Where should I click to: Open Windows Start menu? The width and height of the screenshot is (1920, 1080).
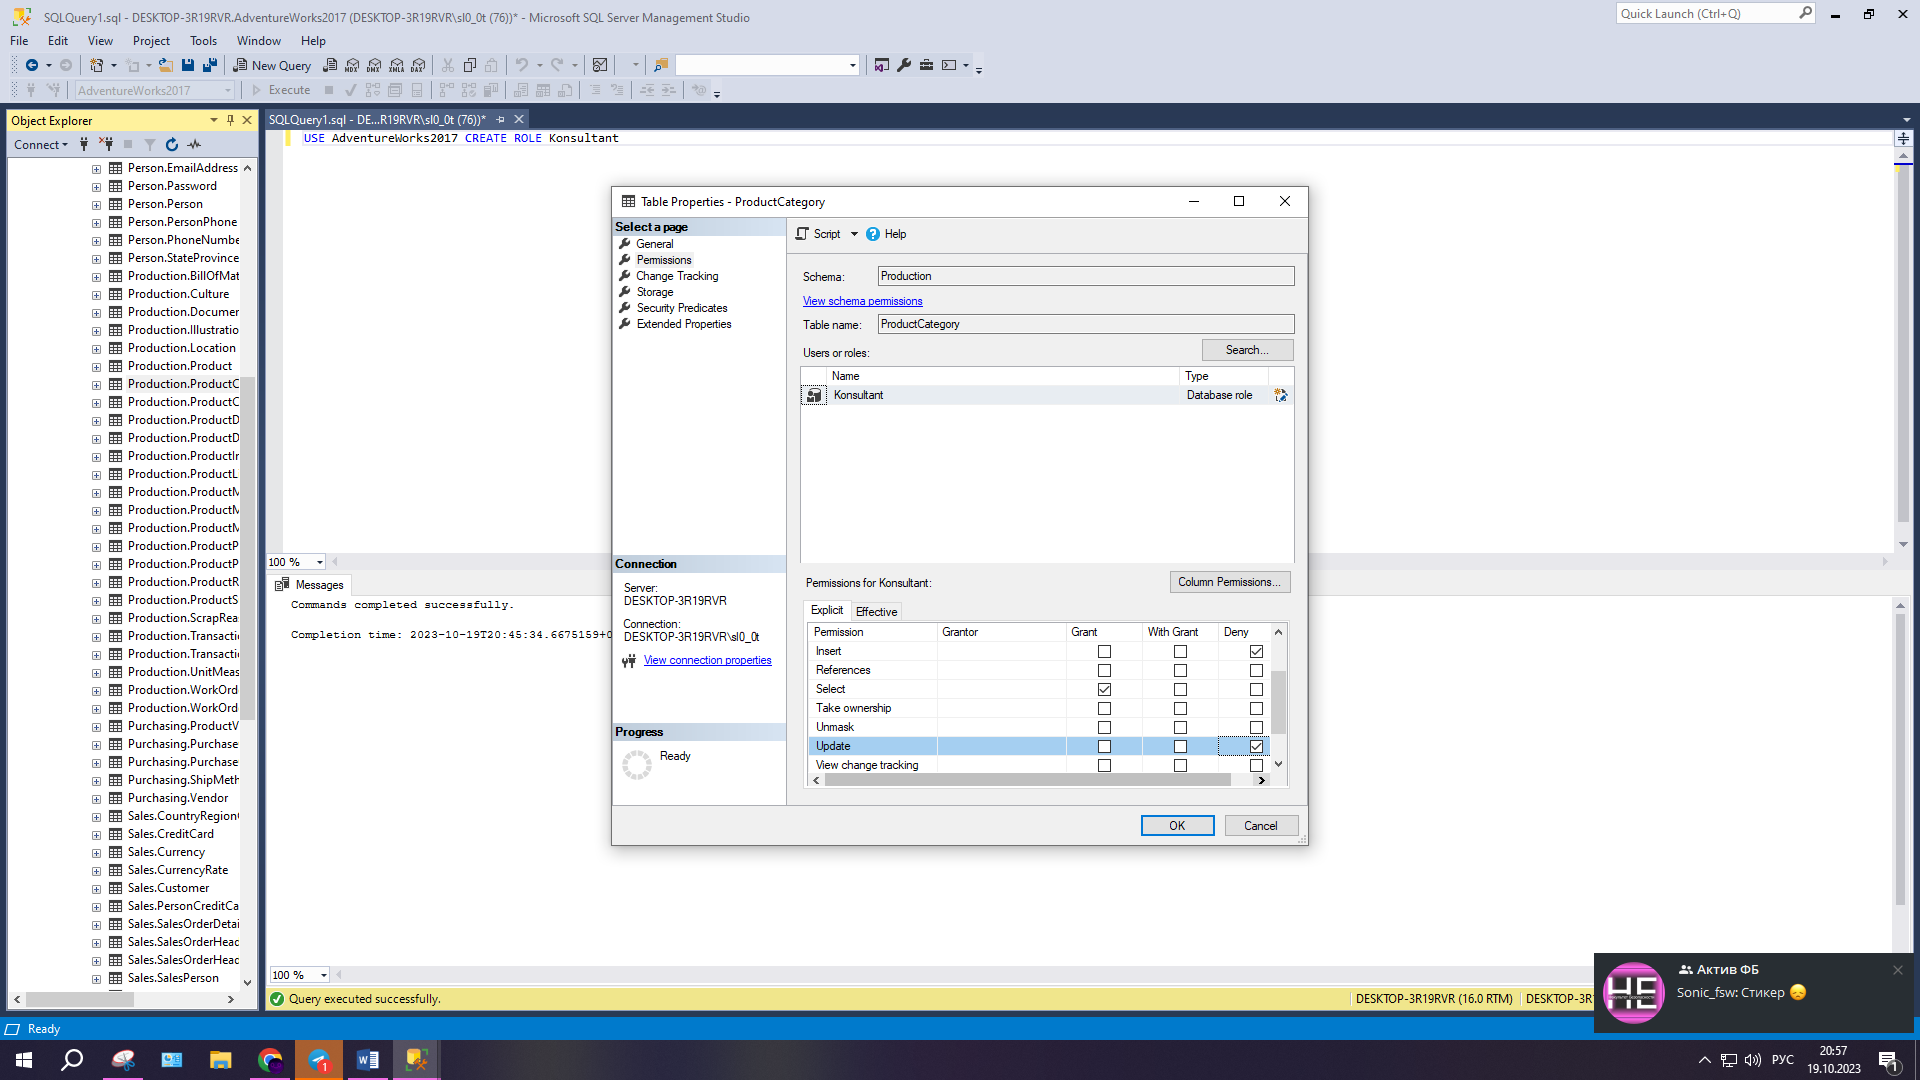click(24, 1060)
